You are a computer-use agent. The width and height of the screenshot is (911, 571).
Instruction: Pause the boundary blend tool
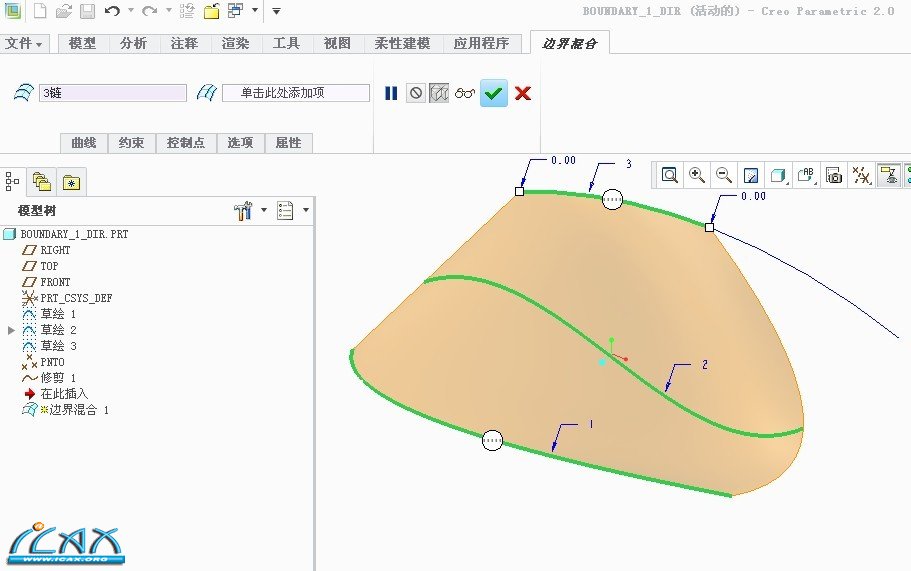click(391, 93)
